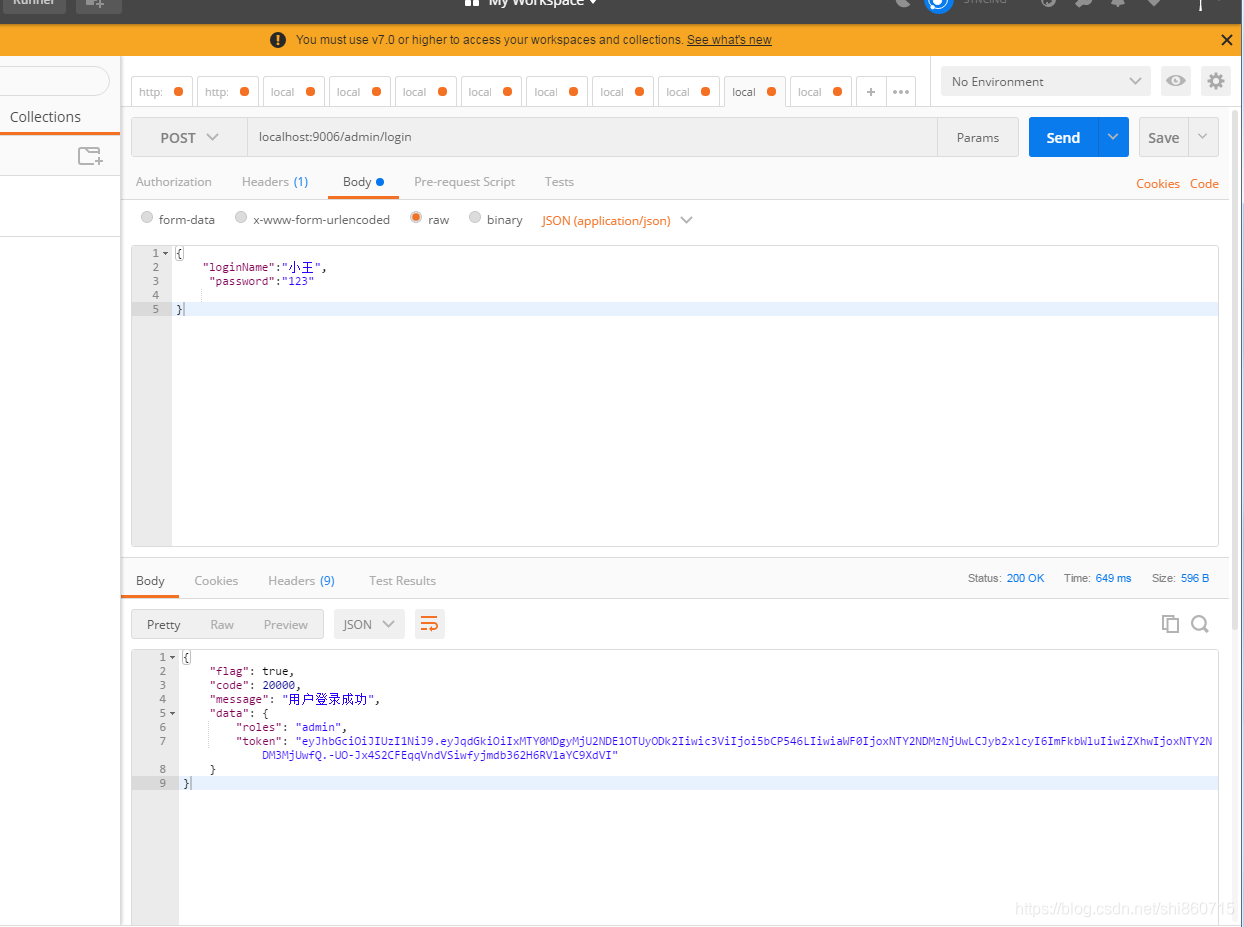
Task: Select the Collections sidebar tab
Action: coord(45,117)
